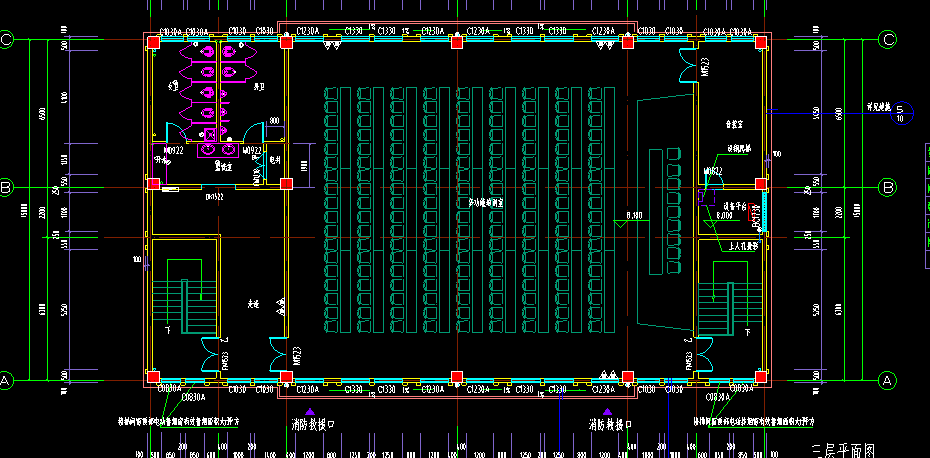Click the 8.000 elevation value
Screen dimensions: 930x458
pos(724,216)
